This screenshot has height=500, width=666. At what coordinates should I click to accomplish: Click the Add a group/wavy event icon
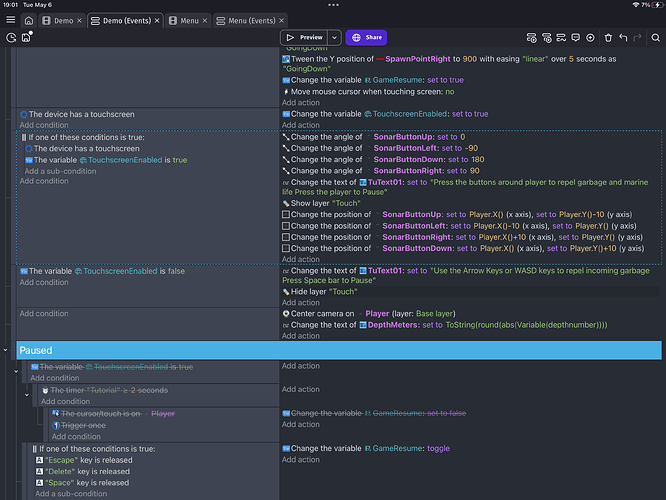click(561, 38)
